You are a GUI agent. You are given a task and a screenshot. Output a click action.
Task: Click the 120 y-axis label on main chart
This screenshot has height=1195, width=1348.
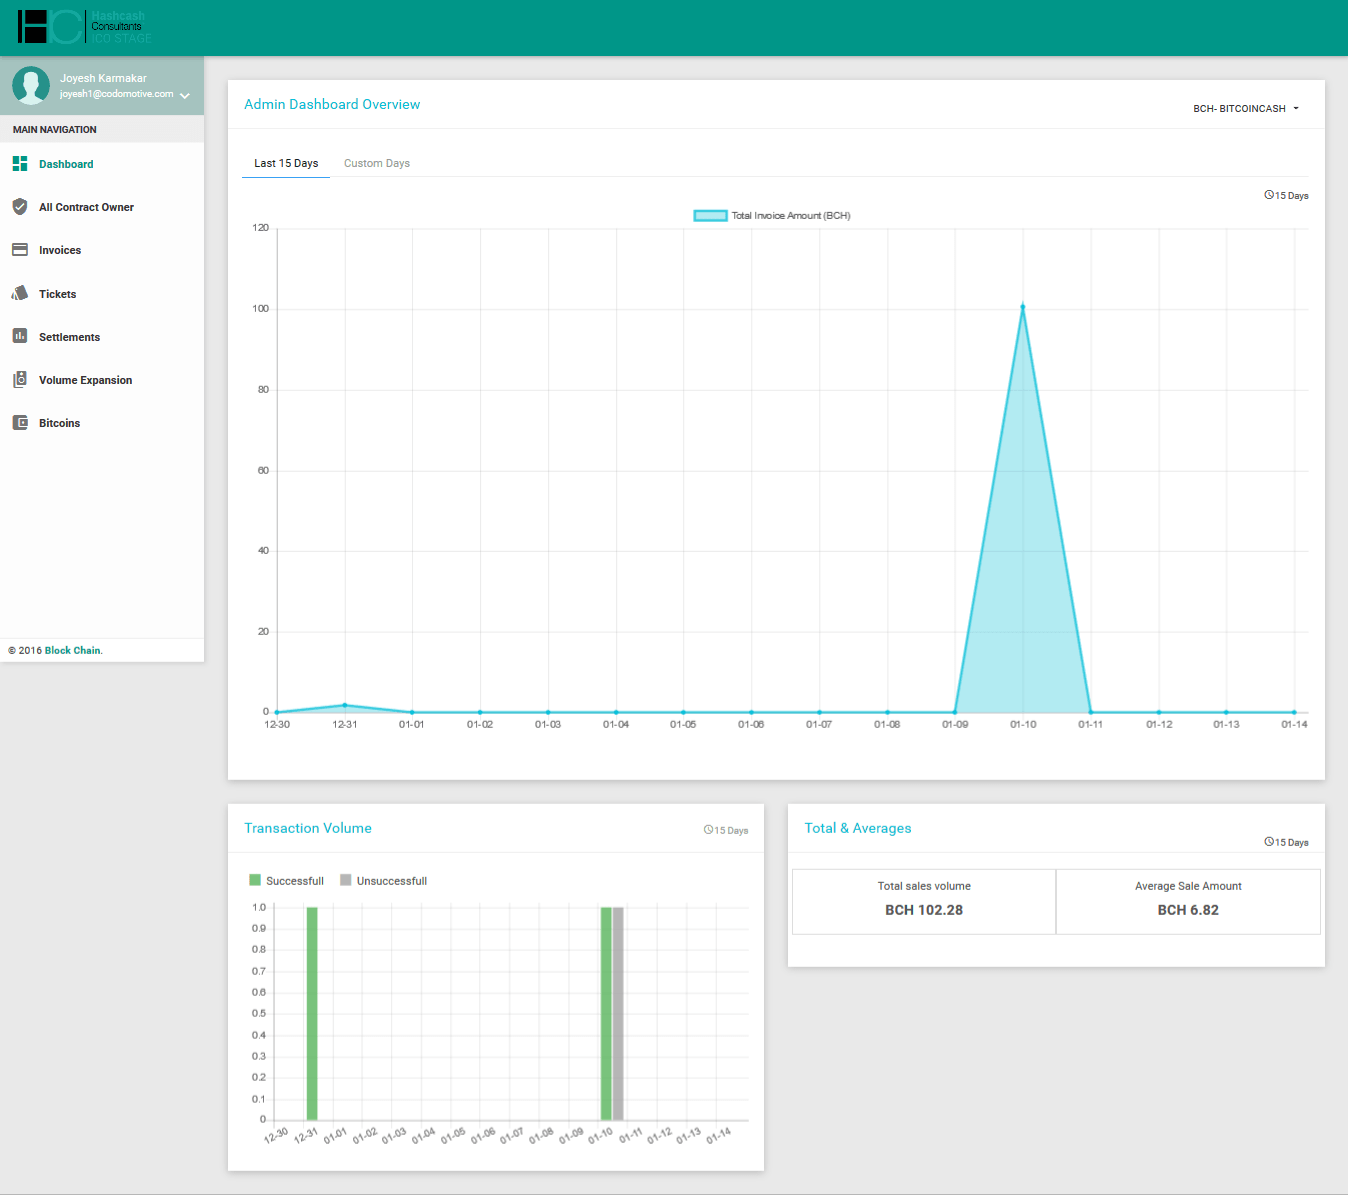point(261,228)
